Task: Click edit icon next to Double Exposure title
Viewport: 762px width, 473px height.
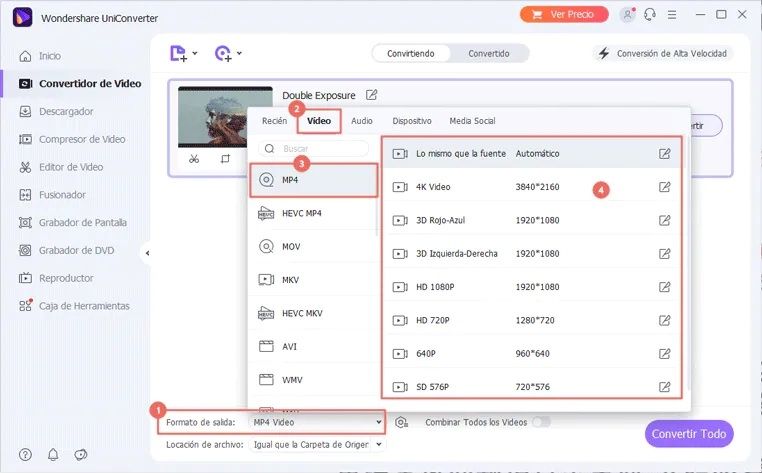Action: pyautogui.click(x=372, y=95)
